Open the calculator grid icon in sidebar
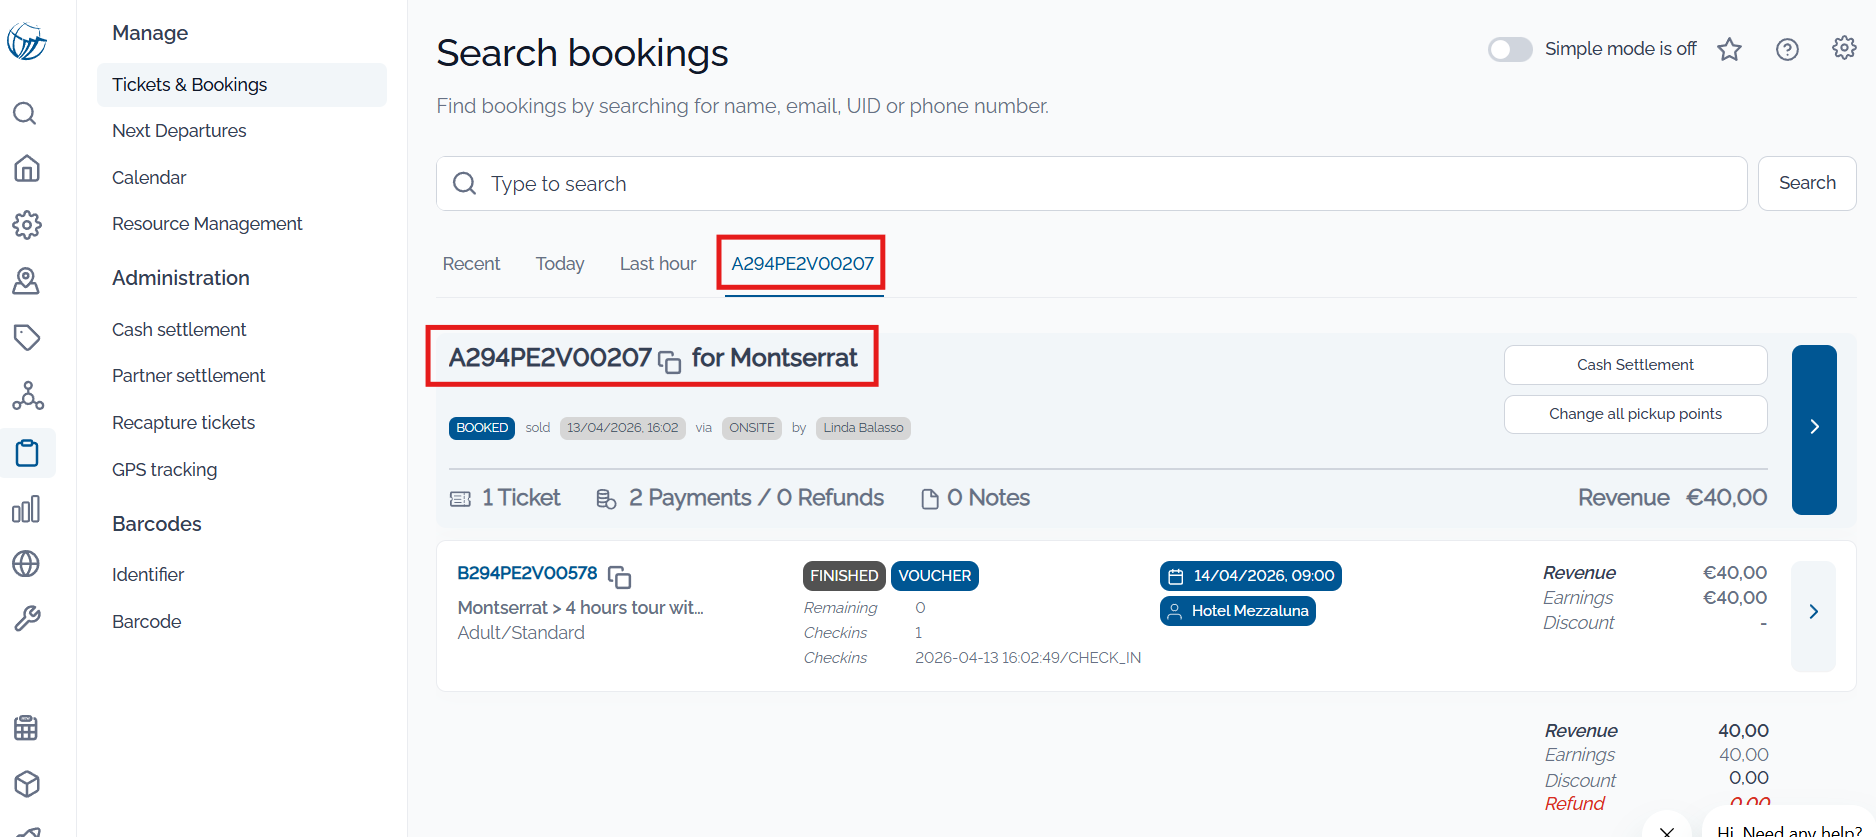Screen dimensions: 1876x837 pos(26,728)
